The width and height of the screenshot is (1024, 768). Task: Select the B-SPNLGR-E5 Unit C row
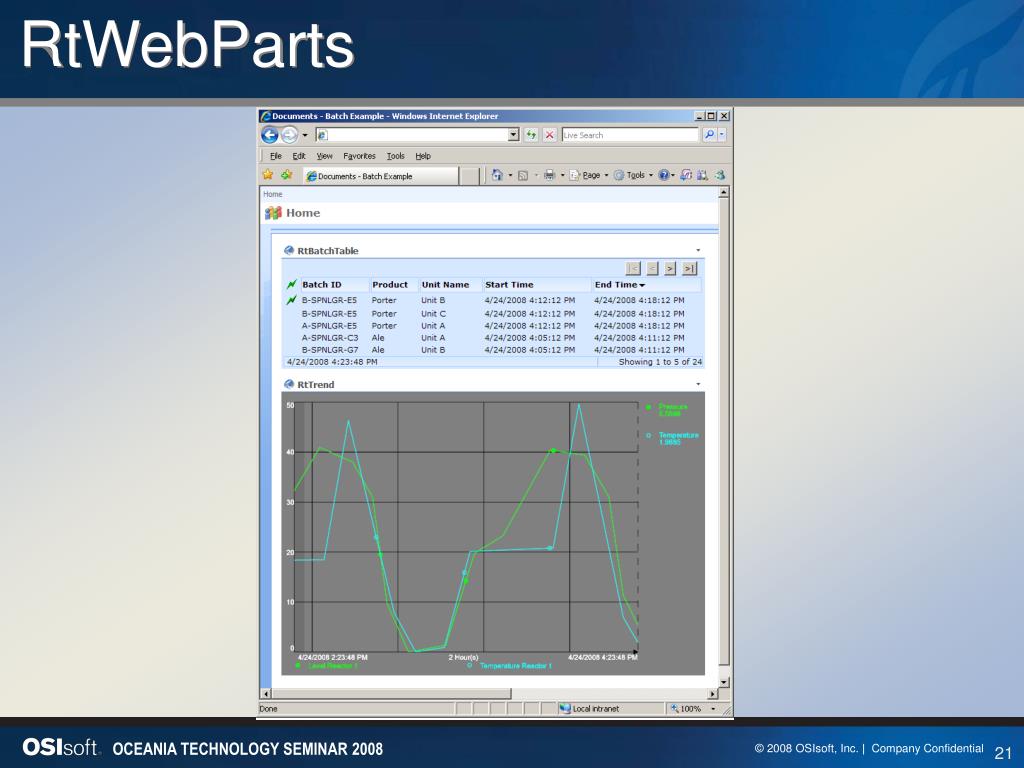click(494, 313)
